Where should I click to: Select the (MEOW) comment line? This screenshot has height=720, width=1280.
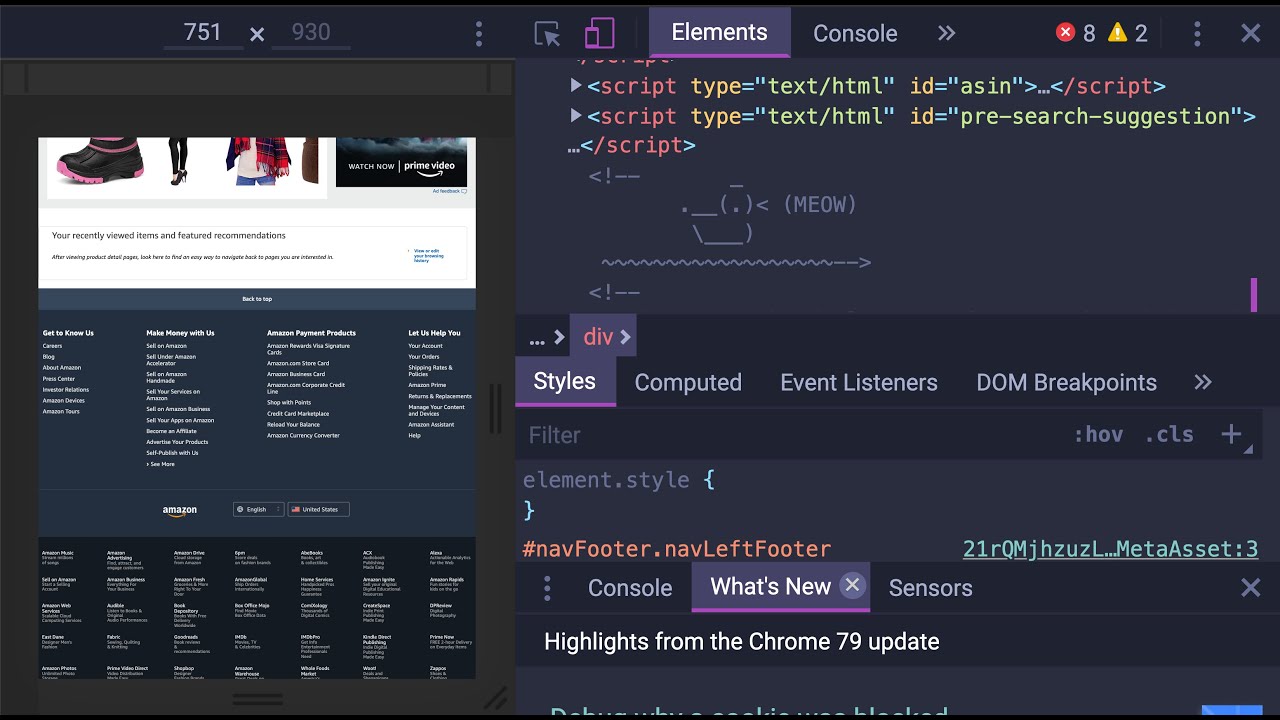769,205
